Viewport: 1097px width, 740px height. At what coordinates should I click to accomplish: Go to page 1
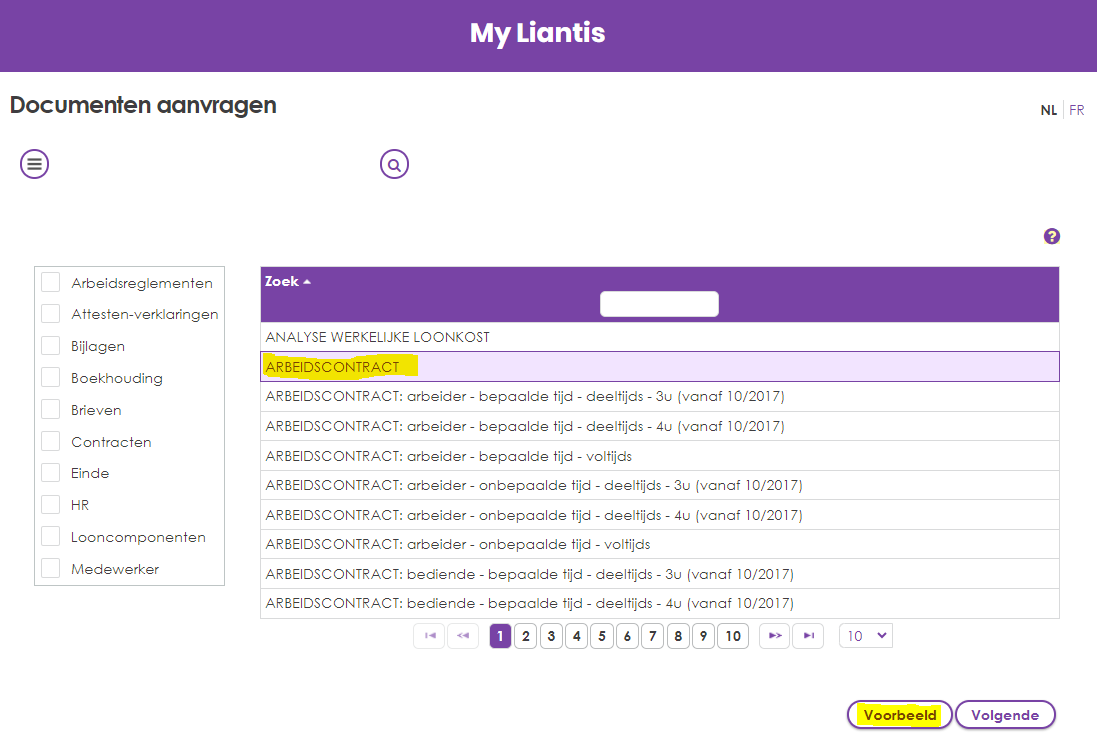pyautogui.click(x=500, y=636)
